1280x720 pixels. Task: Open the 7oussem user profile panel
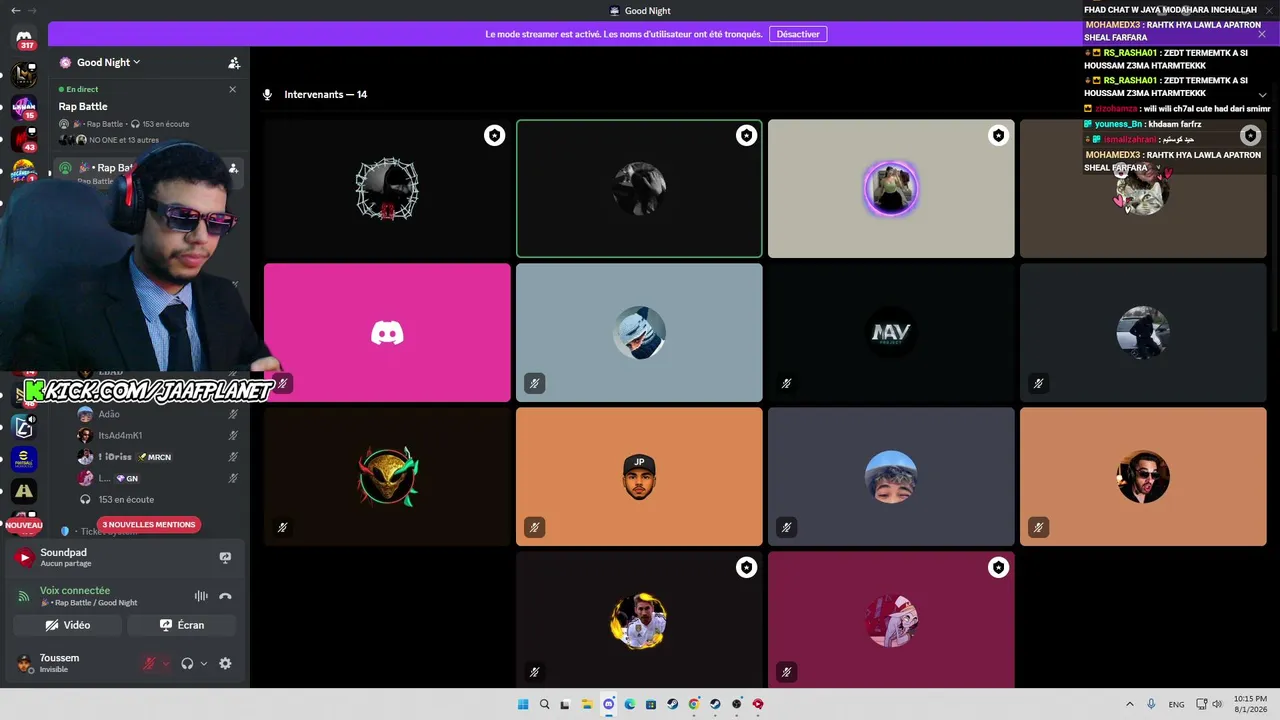[x=60, y=663]
